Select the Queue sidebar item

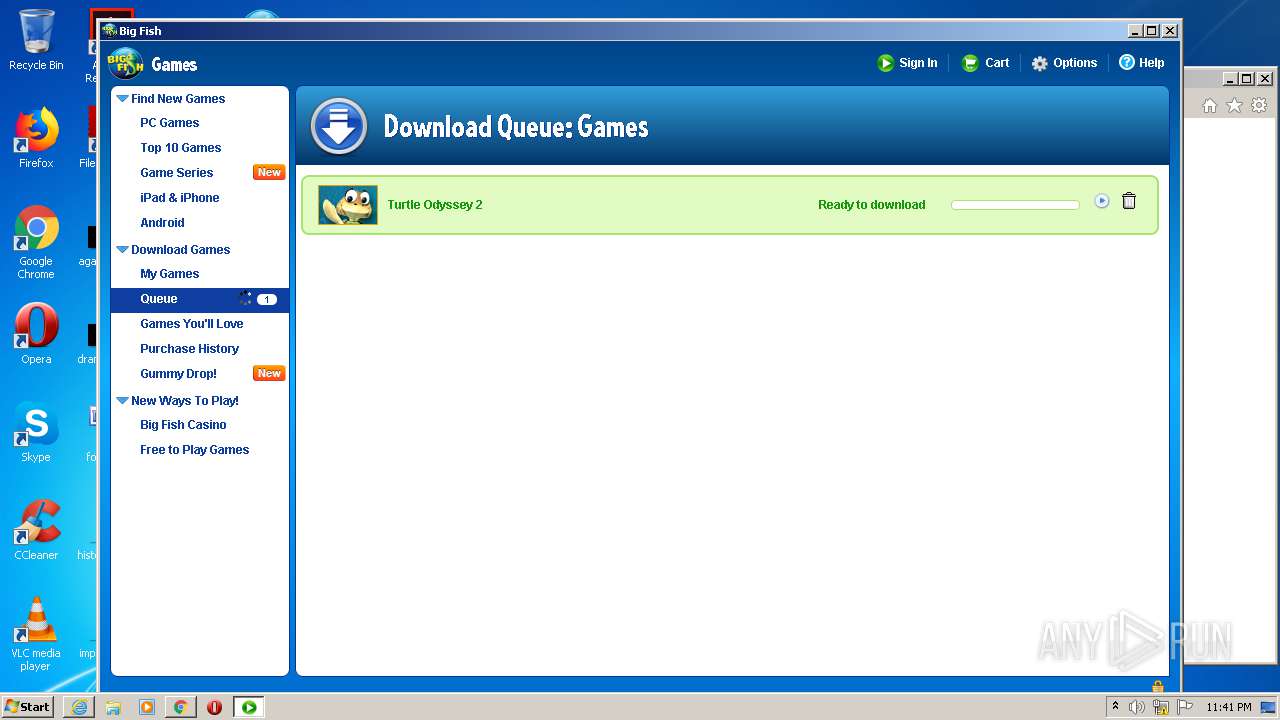pyautogui.click(x=200, y=299)
